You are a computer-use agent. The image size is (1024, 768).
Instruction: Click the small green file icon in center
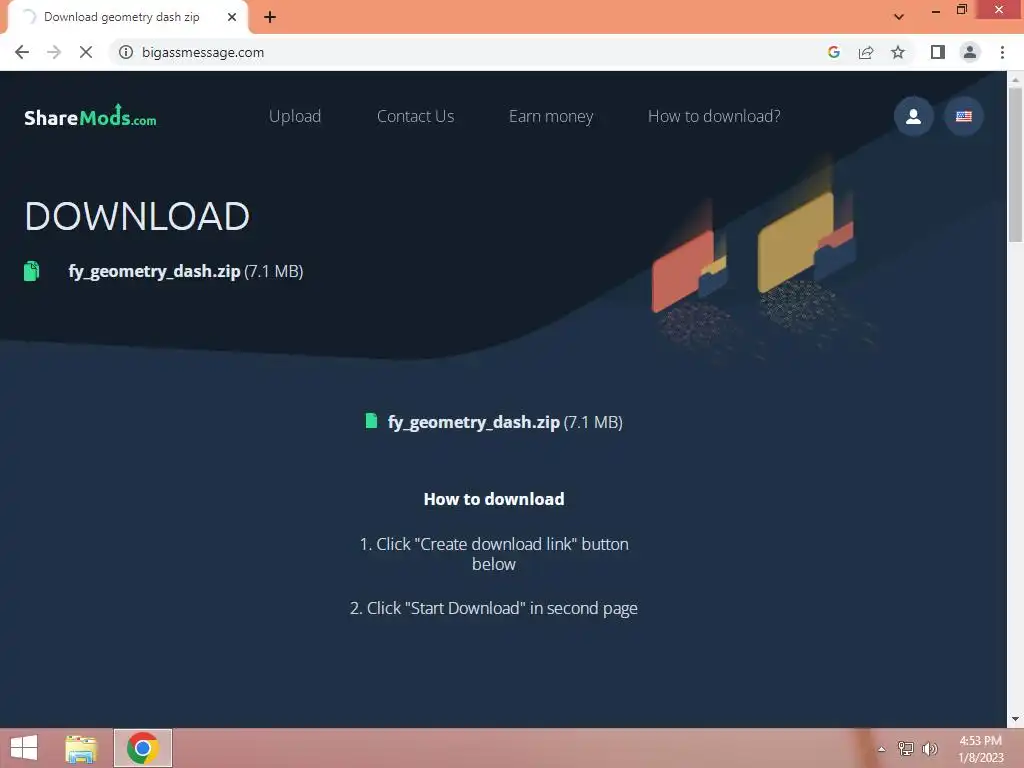[x=371, y=421]
